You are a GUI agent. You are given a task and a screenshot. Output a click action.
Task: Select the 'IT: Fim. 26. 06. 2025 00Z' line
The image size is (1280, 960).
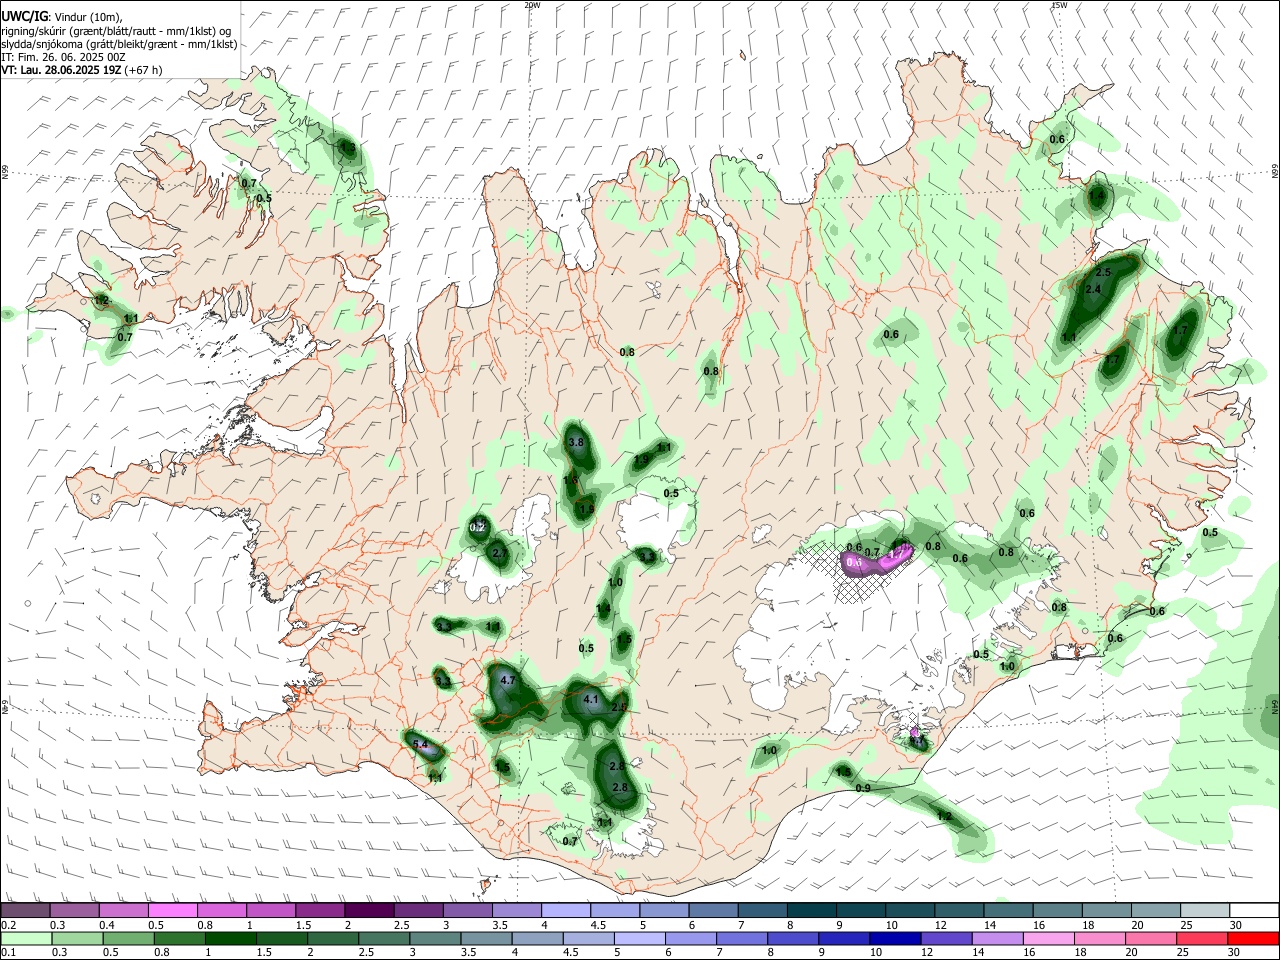[x=63, y=57]
